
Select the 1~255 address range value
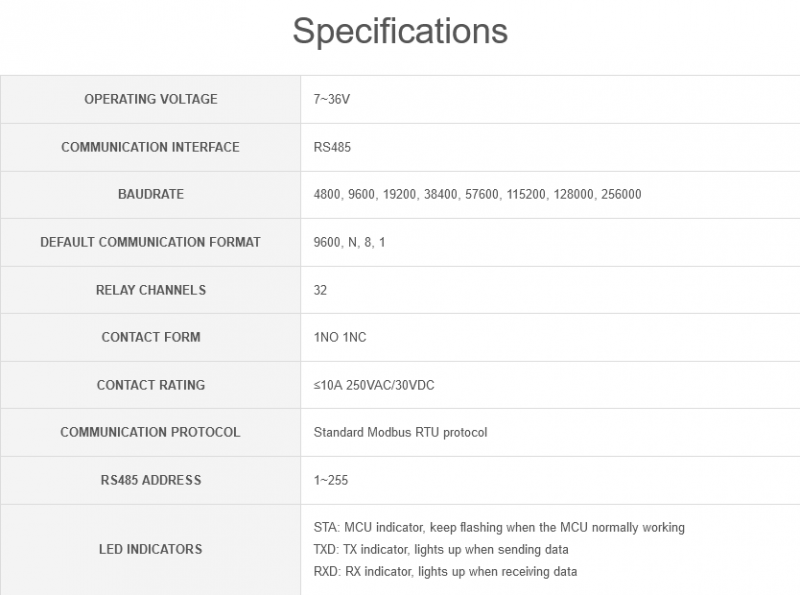[331, 480]
